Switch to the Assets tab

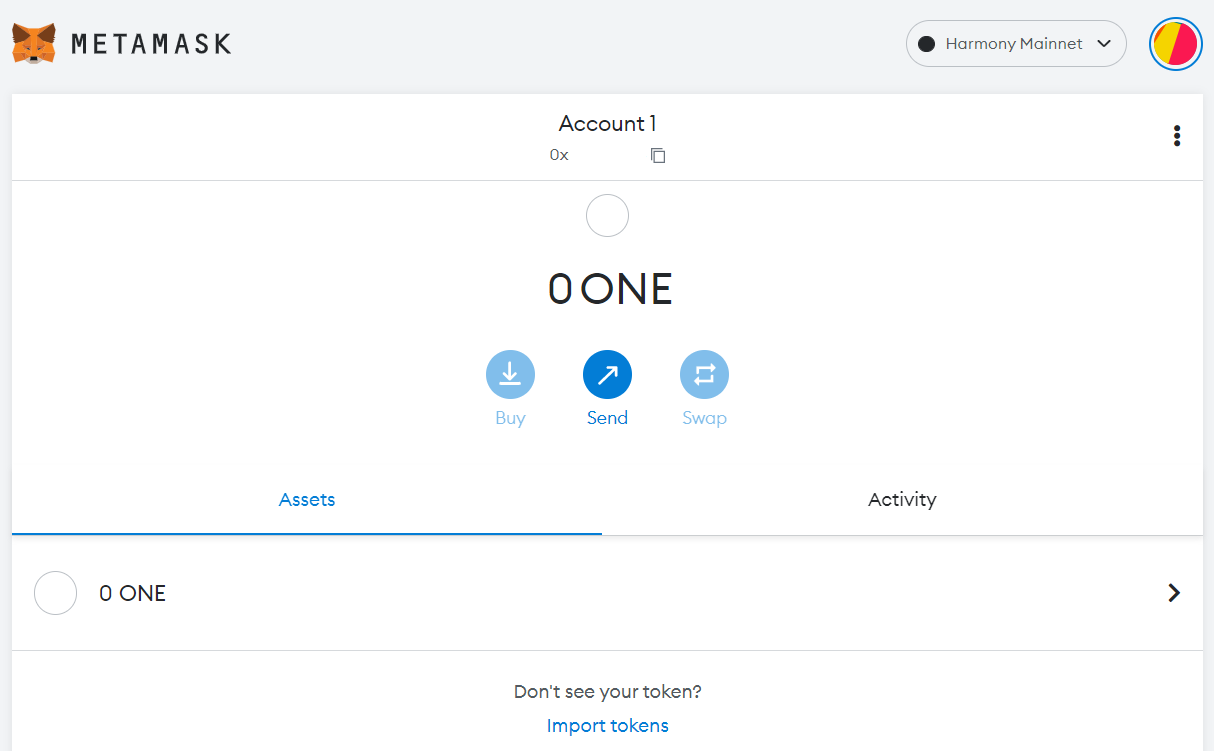pyautogui.click(x=307, y=500)
